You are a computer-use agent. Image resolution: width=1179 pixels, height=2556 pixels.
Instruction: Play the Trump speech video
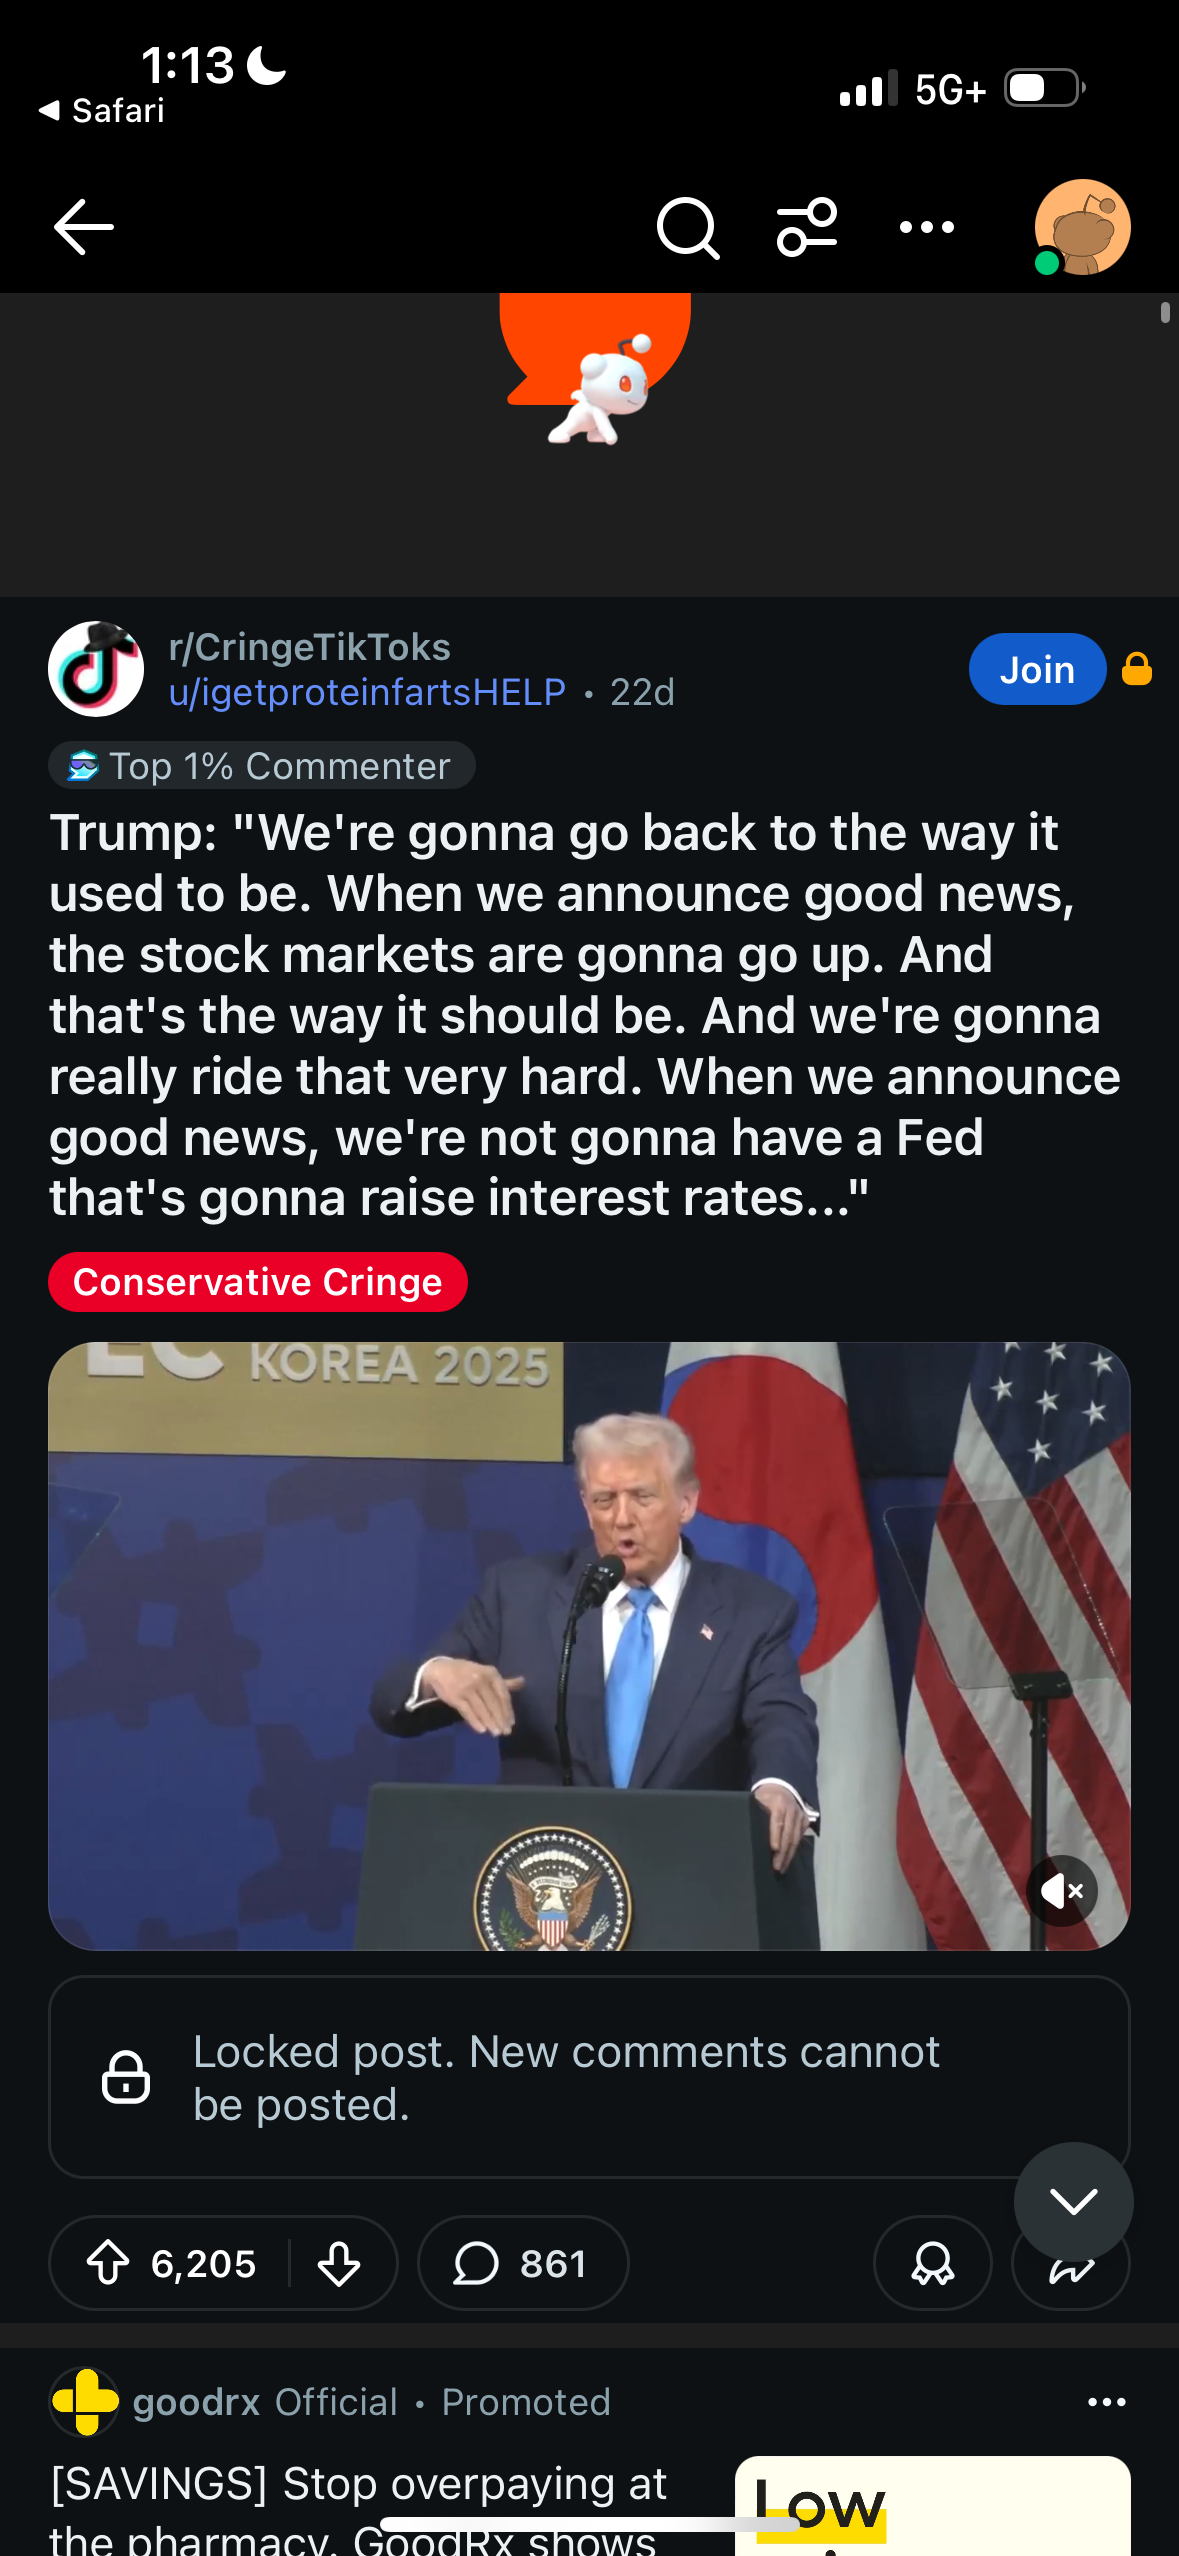(x=589, y=1645)
